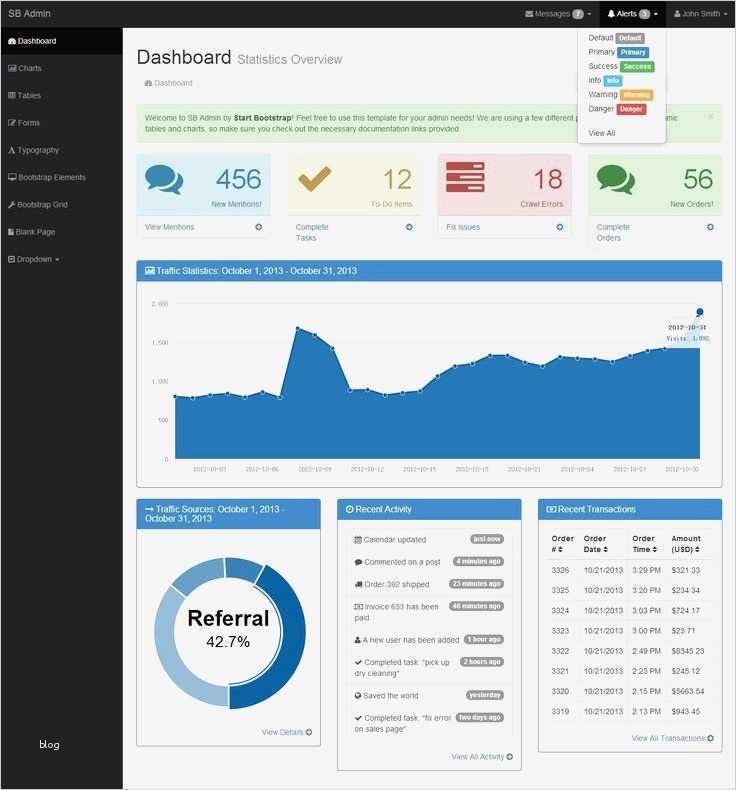Open Charts from the sidebar
This screenshot has width=736, height=790.
point(25,69)
